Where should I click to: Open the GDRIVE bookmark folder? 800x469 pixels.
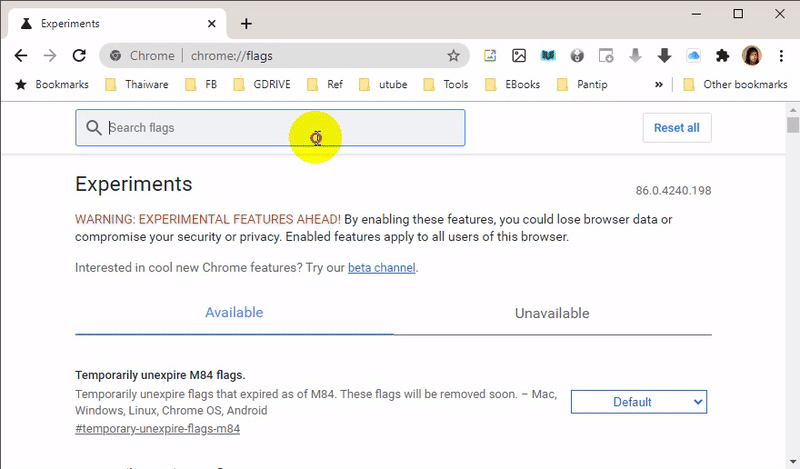262,84
